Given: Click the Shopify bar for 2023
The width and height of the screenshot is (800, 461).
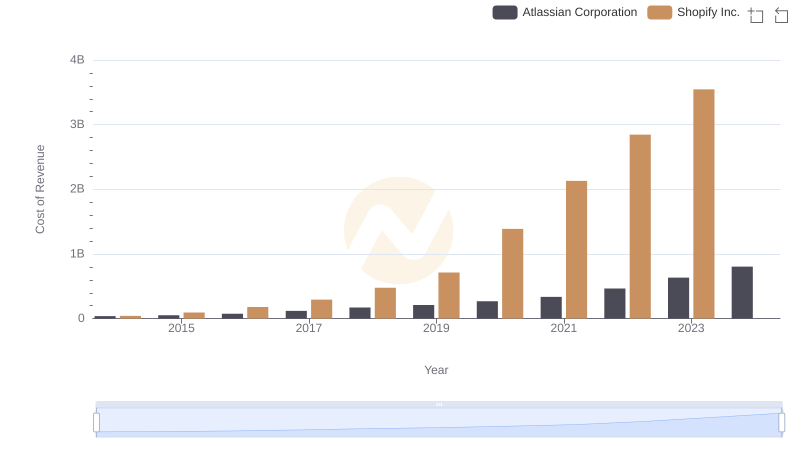Looking at the screenshot, I should [x=704, y=204].
